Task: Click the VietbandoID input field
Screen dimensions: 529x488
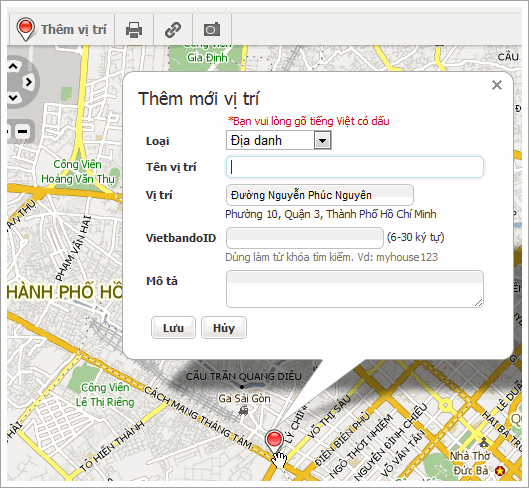Action: (x=305, y=238)
